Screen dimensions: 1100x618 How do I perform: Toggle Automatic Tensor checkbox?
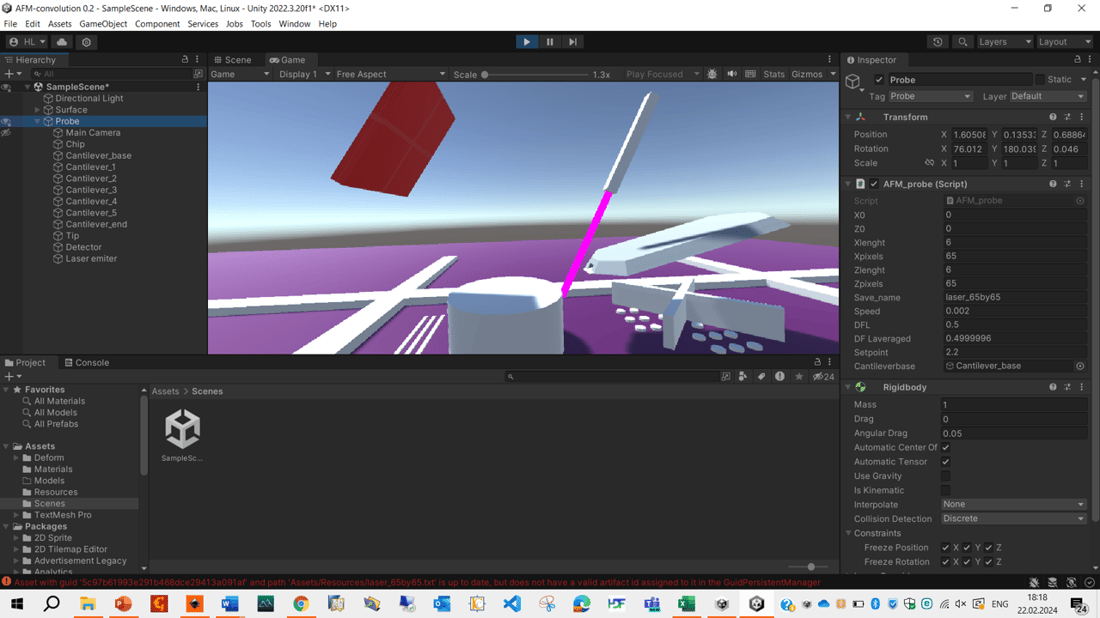[x=946, y=462]
